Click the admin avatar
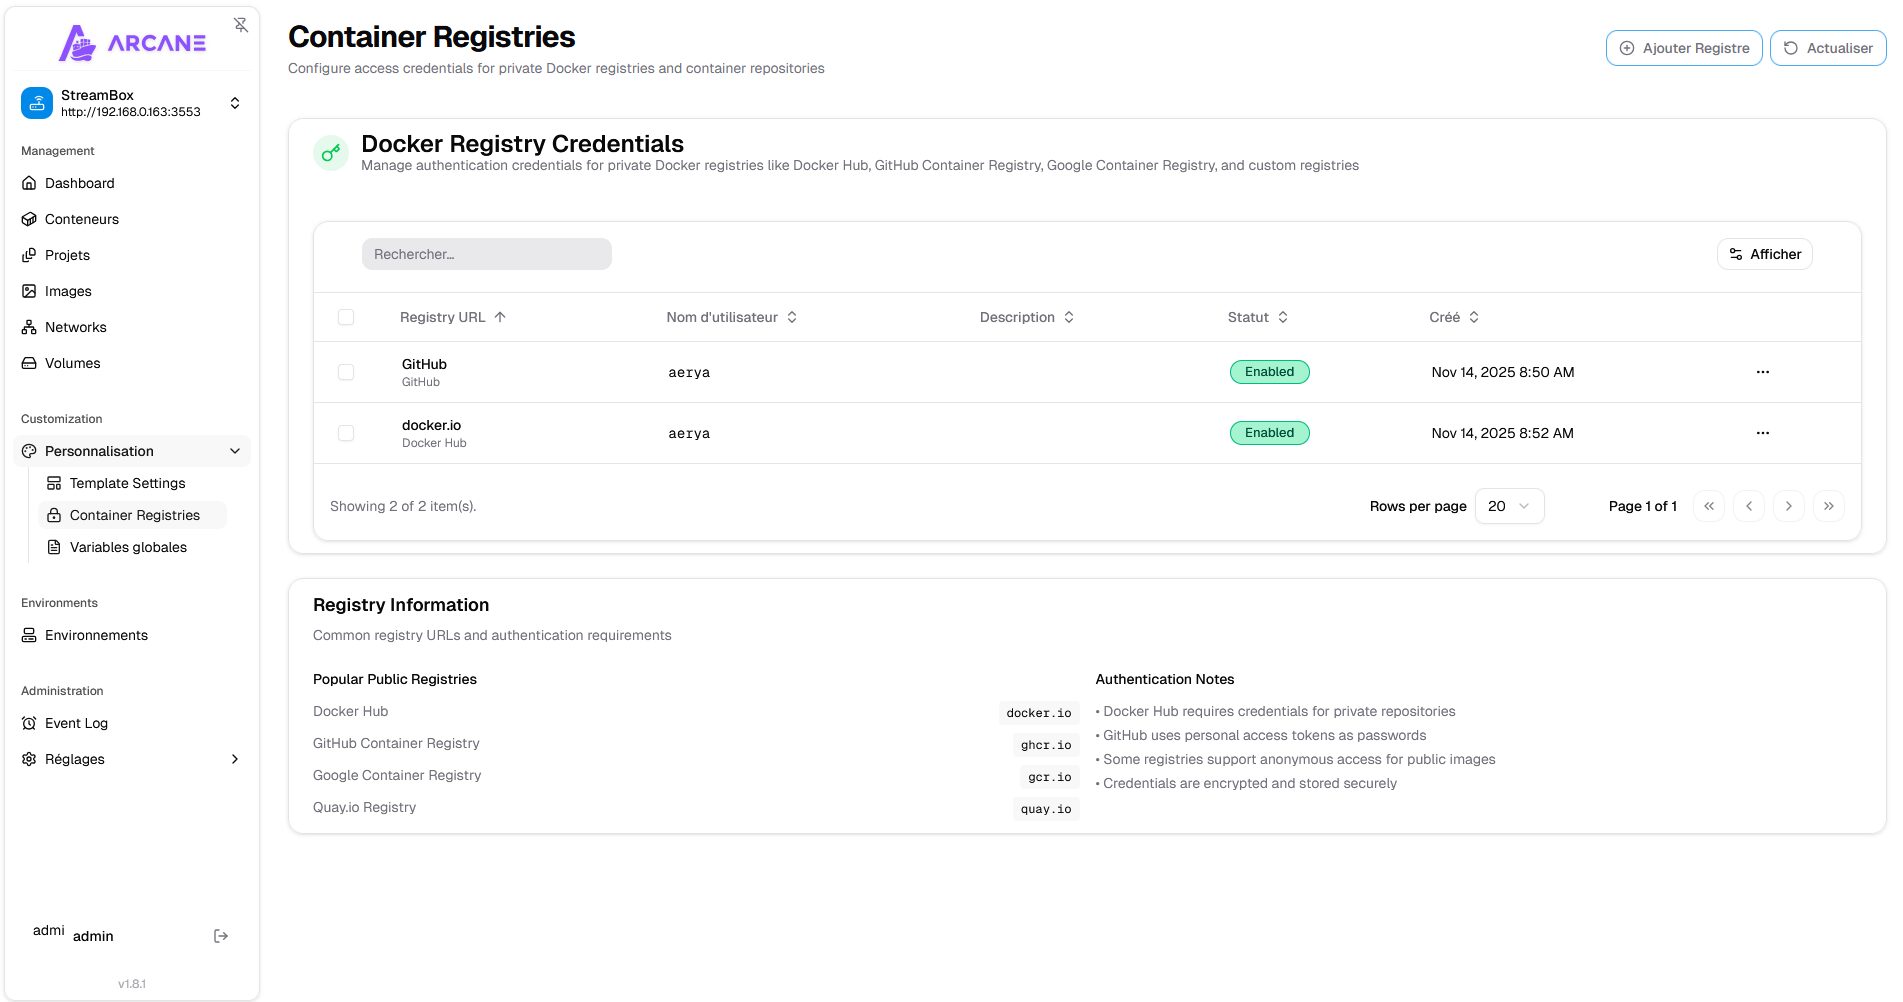The width and height of the screenshot is (1903, 1002). click(x=48, y=931)
